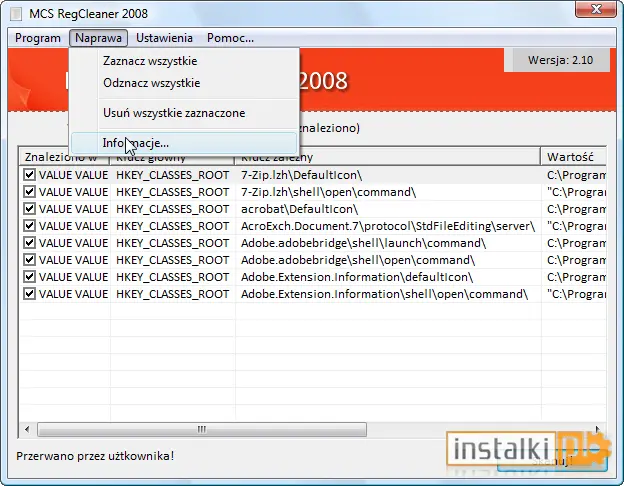The width and height of the screenshot is (624, 486).
Task: Select the Adobe.adobebridge\shell\open\command\ entry
Action: coord(358,260)
